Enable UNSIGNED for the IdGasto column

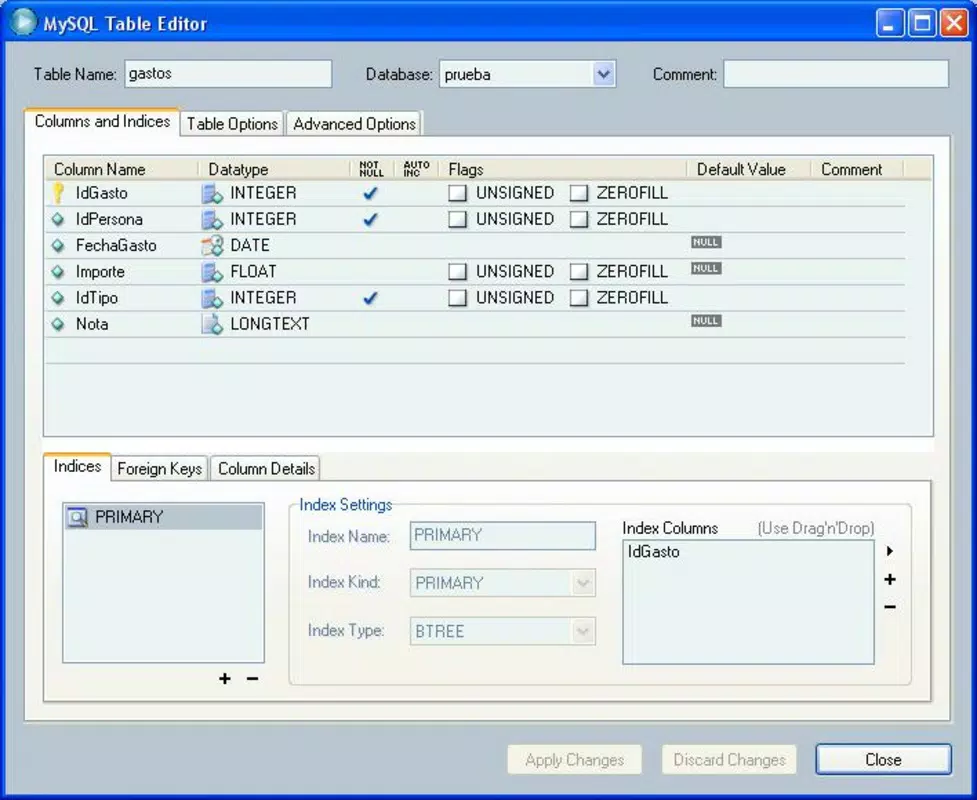457,193
